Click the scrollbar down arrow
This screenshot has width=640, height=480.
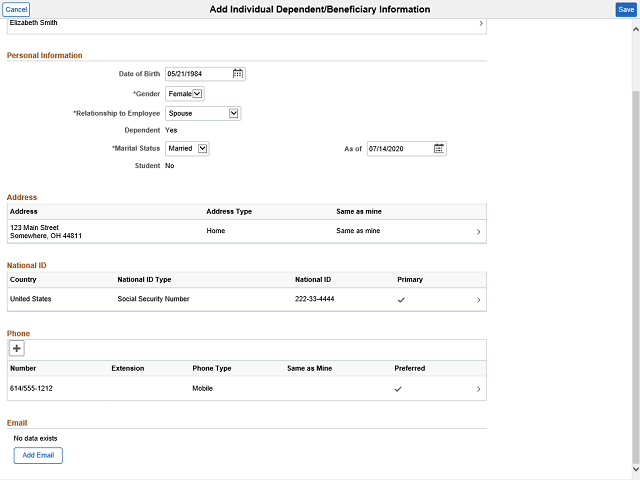pyautogui.click(x=636, y=469)
